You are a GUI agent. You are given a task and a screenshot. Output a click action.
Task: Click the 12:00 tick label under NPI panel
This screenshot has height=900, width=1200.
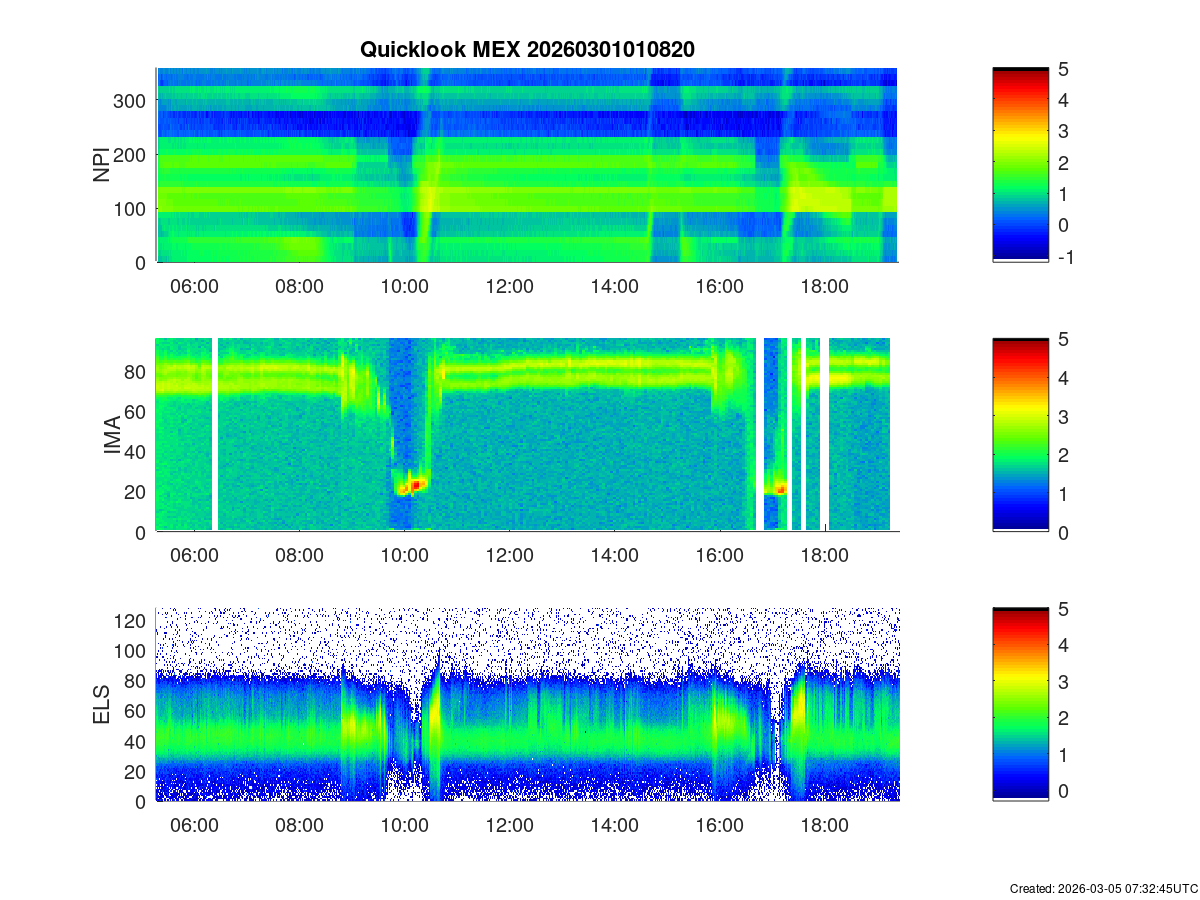point(509,286)
